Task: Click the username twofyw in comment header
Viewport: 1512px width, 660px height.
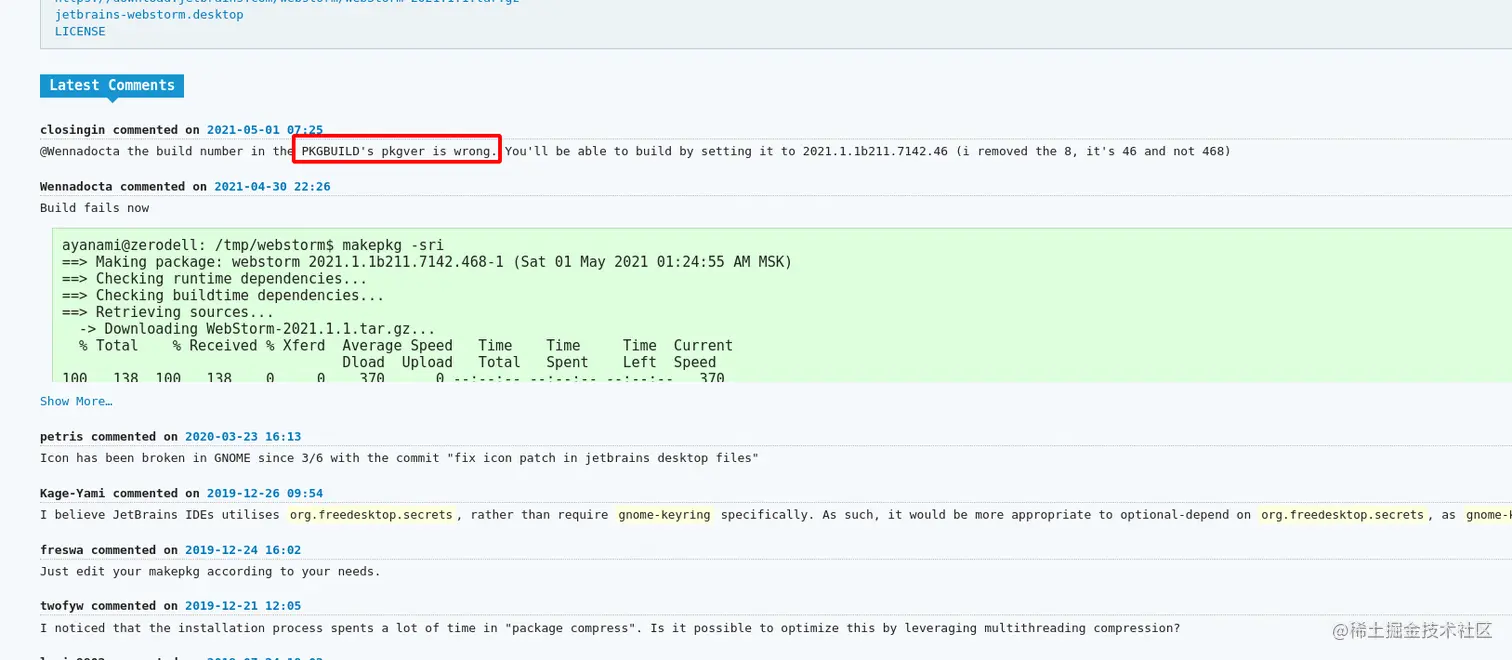Action: (x=62, y=606)
